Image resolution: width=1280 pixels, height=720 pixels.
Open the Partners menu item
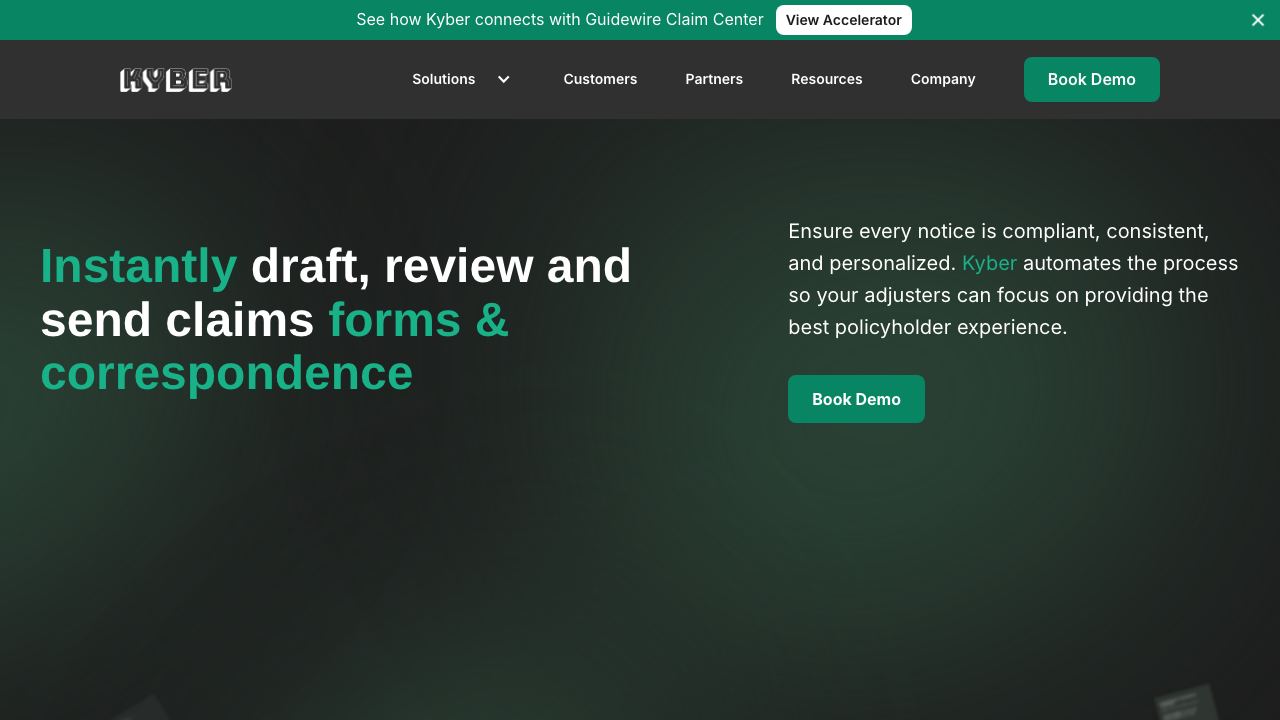point(714,79)
